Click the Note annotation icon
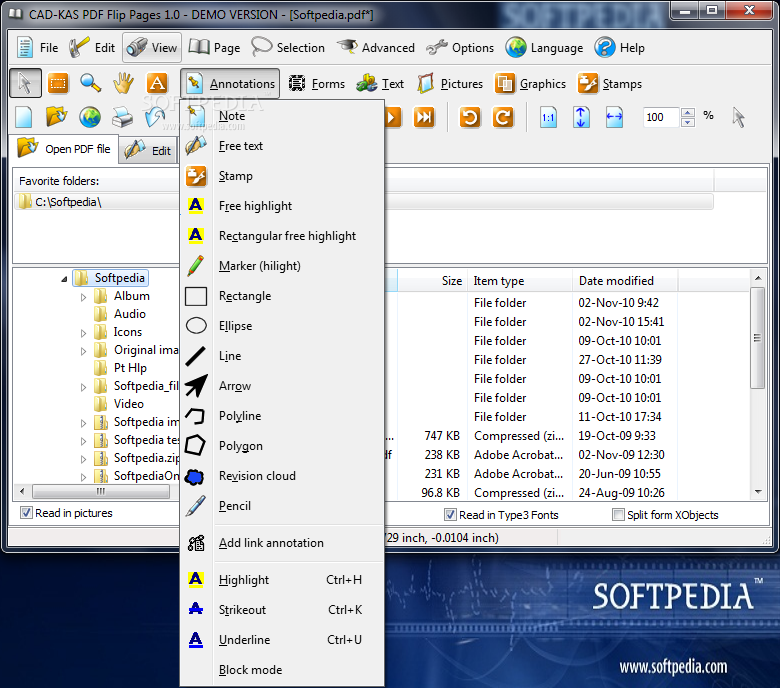This screenshot has width=780, height=688. pos(196,116)
